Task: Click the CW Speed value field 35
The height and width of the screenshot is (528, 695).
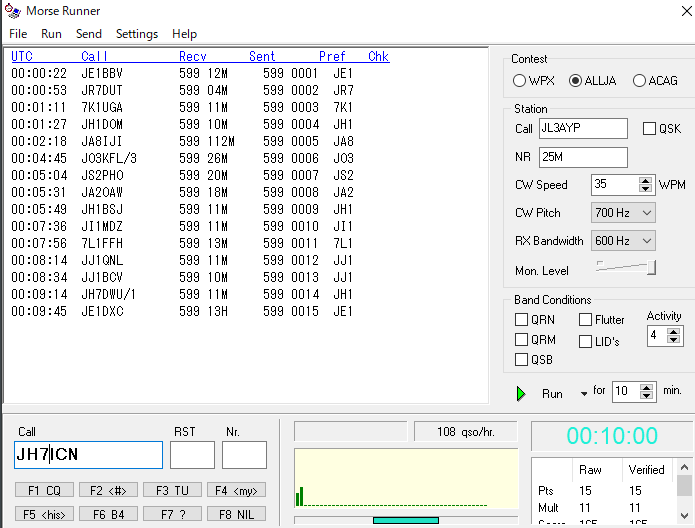Action: coord(615,184)
